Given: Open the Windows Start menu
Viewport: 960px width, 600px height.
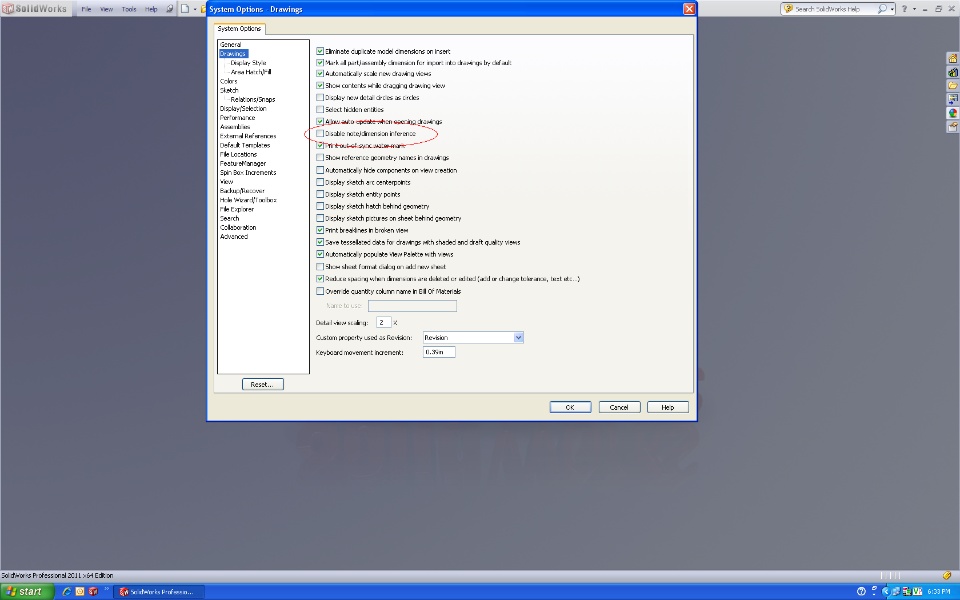Looking at the screenshot, I should pyautogui.click(x=28, y=591).
